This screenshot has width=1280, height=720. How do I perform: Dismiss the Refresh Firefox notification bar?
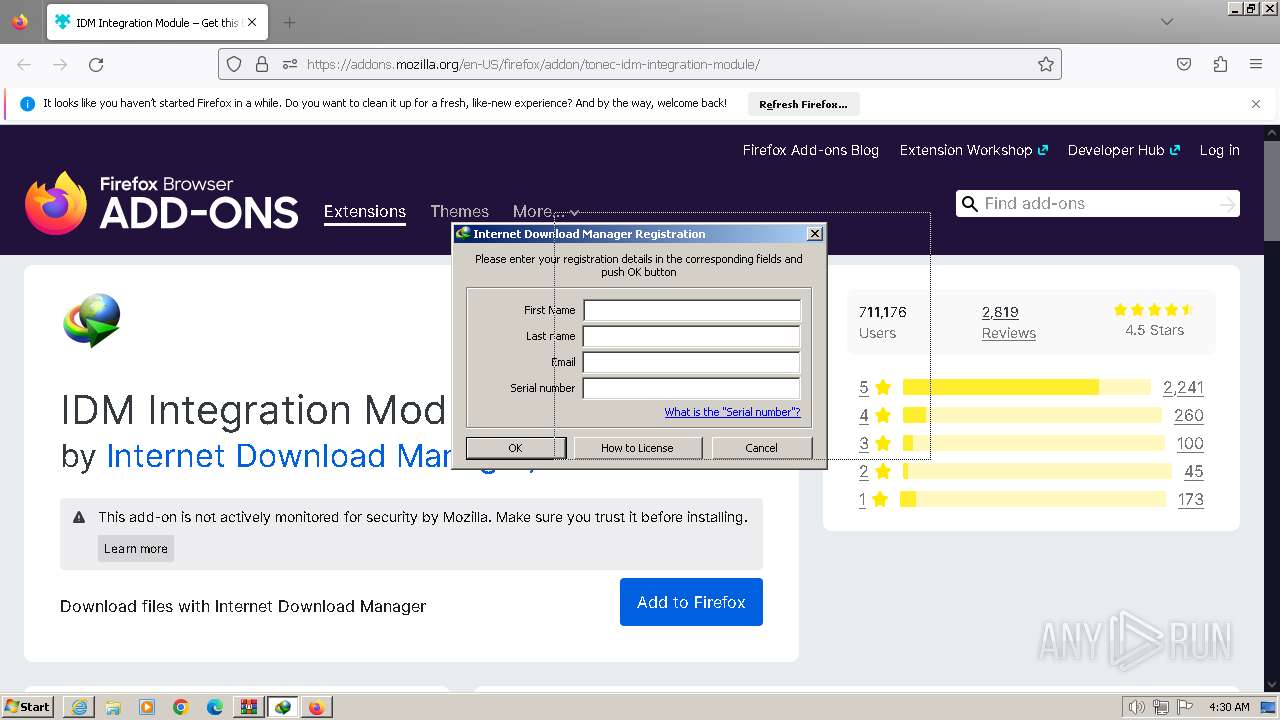tap(1256, 103)
